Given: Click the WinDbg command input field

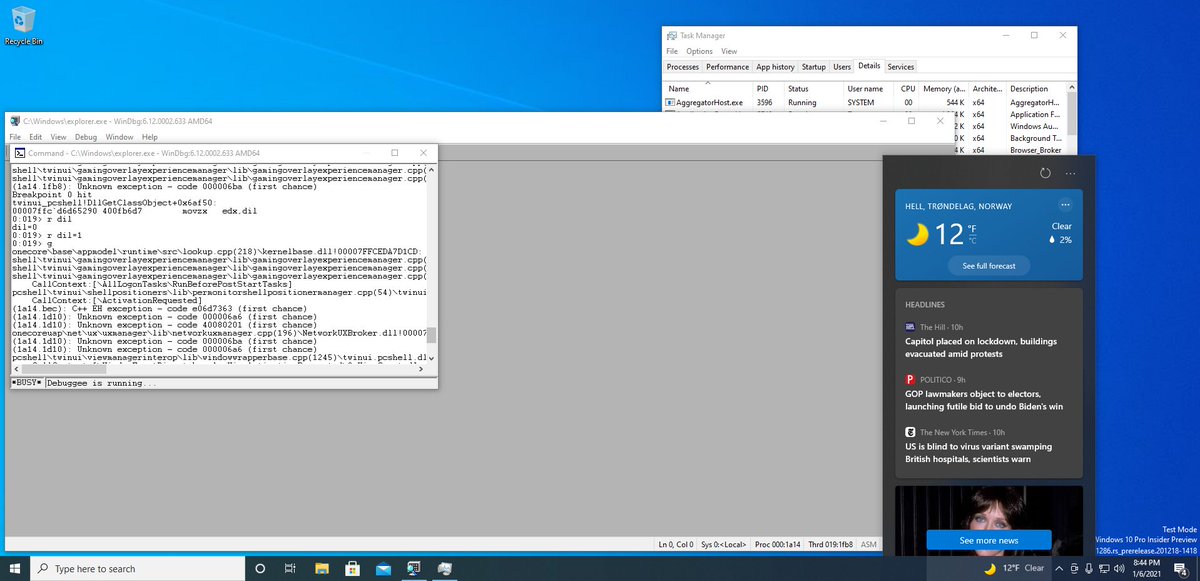Looking at the screenshot, I should [x=240, y=383].
